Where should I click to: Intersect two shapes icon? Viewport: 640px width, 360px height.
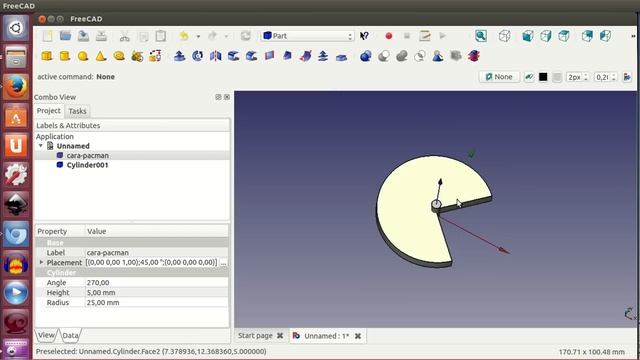[x=420, y=56]
